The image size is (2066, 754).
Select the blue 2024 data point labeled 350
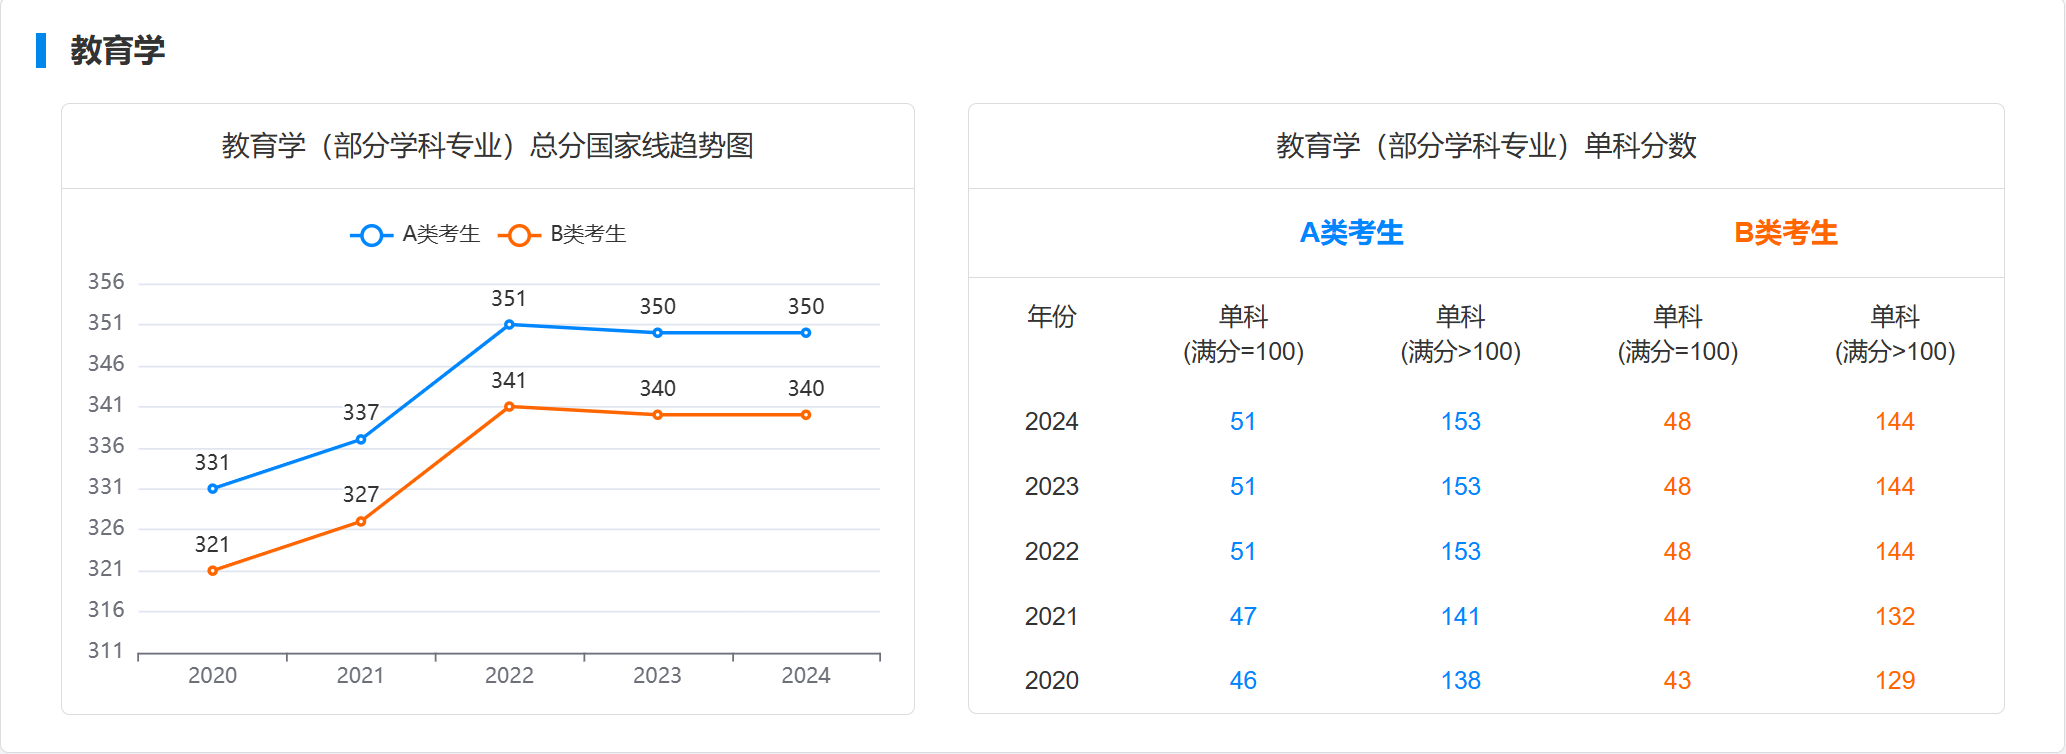point(806,333)
